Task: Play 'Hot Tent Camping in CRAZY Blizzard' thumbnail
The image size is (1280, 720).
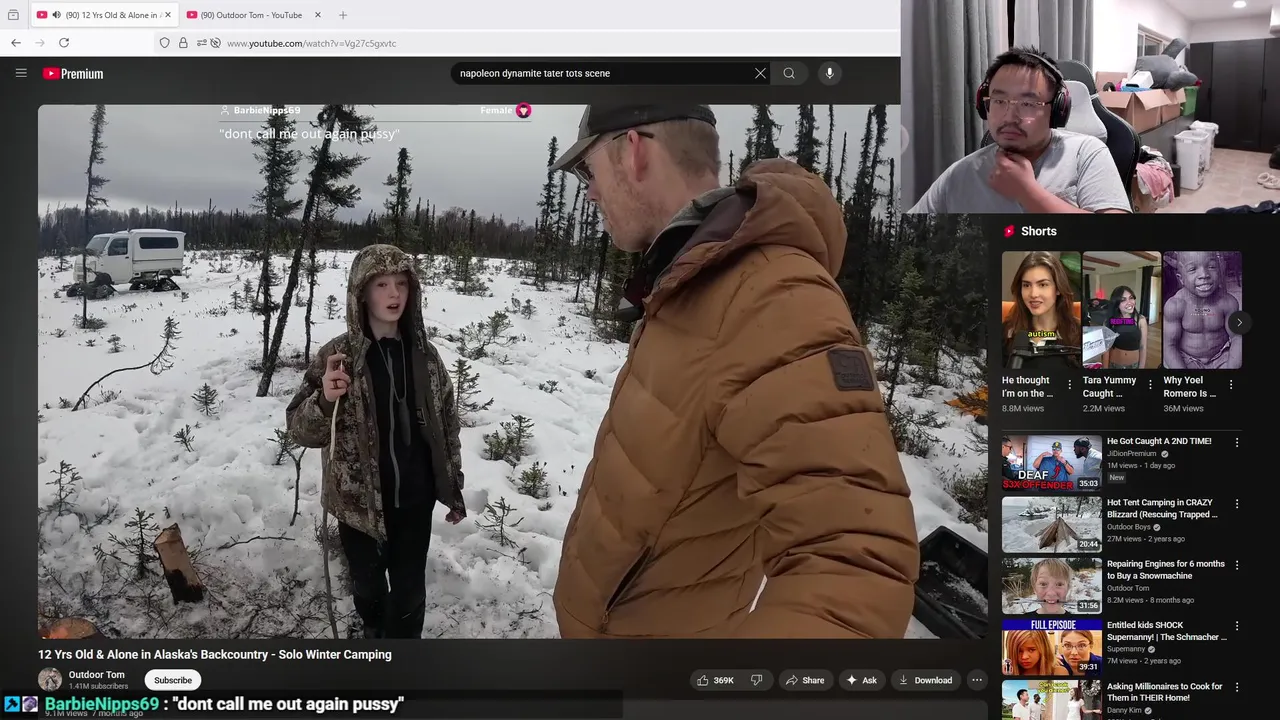Action: tap(1052, 524)
